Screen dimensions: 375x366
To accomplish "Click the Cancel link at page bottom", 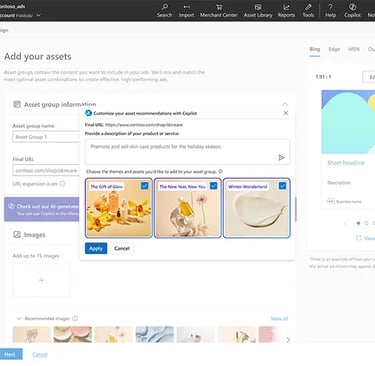I will pos(40,354).
